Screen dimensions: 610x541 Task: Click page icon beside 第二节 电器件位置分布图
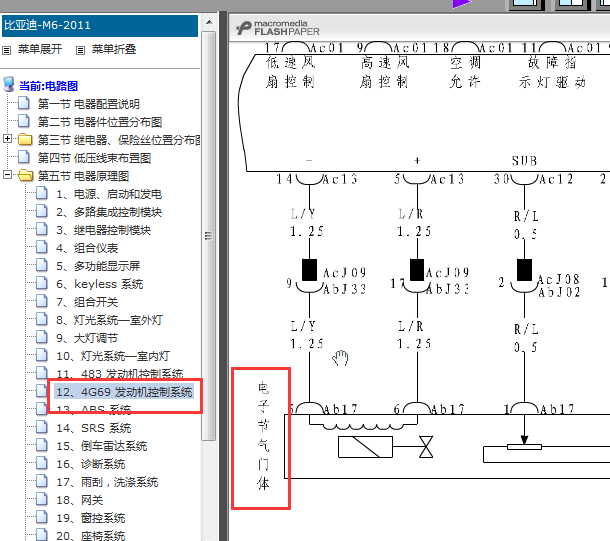(24, 121)
